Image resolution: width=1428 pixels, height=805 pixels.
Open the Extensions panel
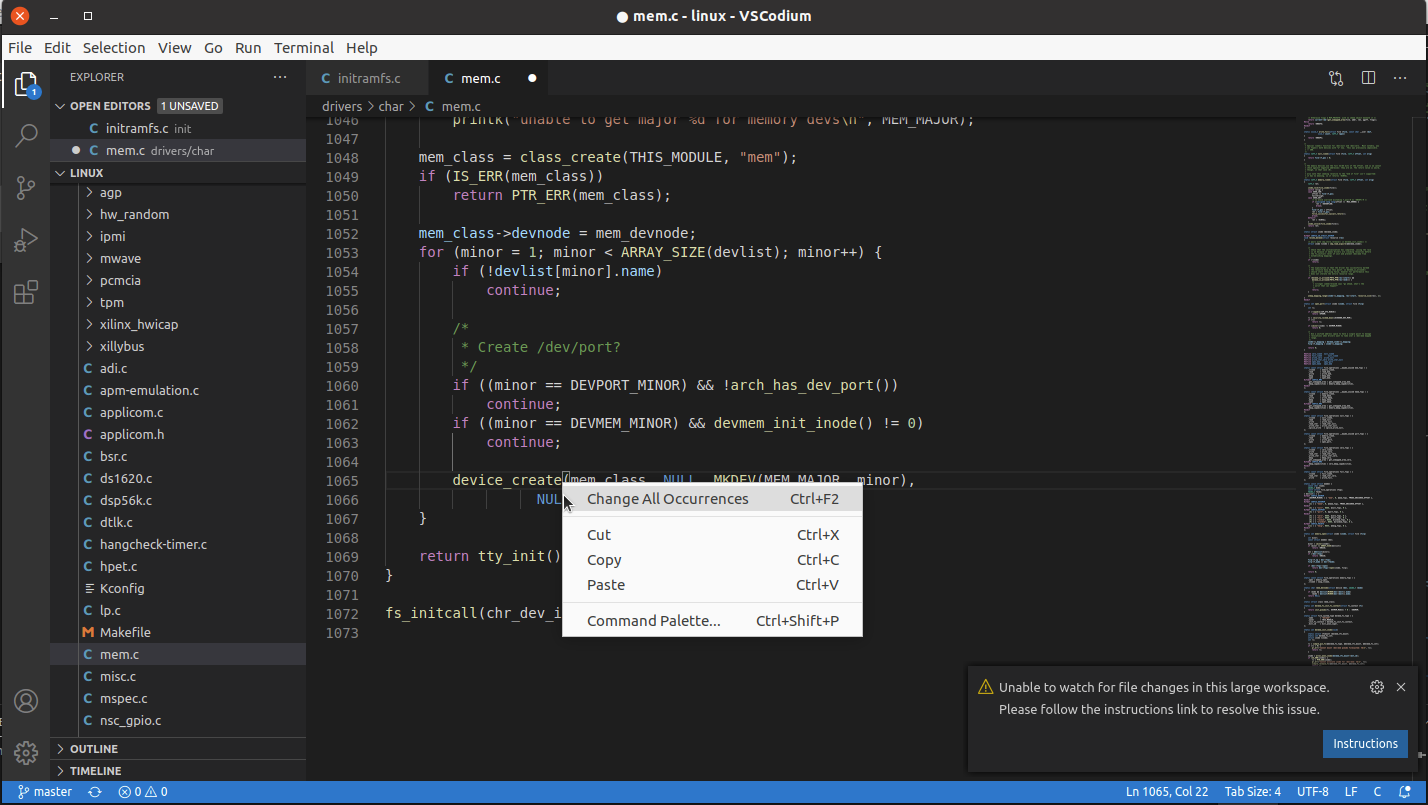tap(25, 292)
